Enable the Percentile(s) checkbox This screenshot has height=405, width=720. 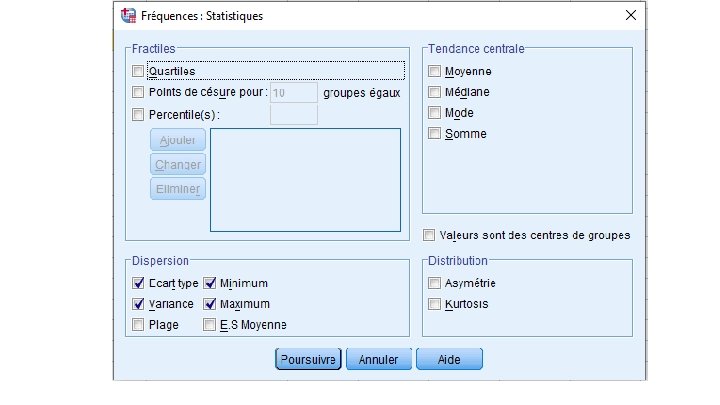[x=138, y=114]
